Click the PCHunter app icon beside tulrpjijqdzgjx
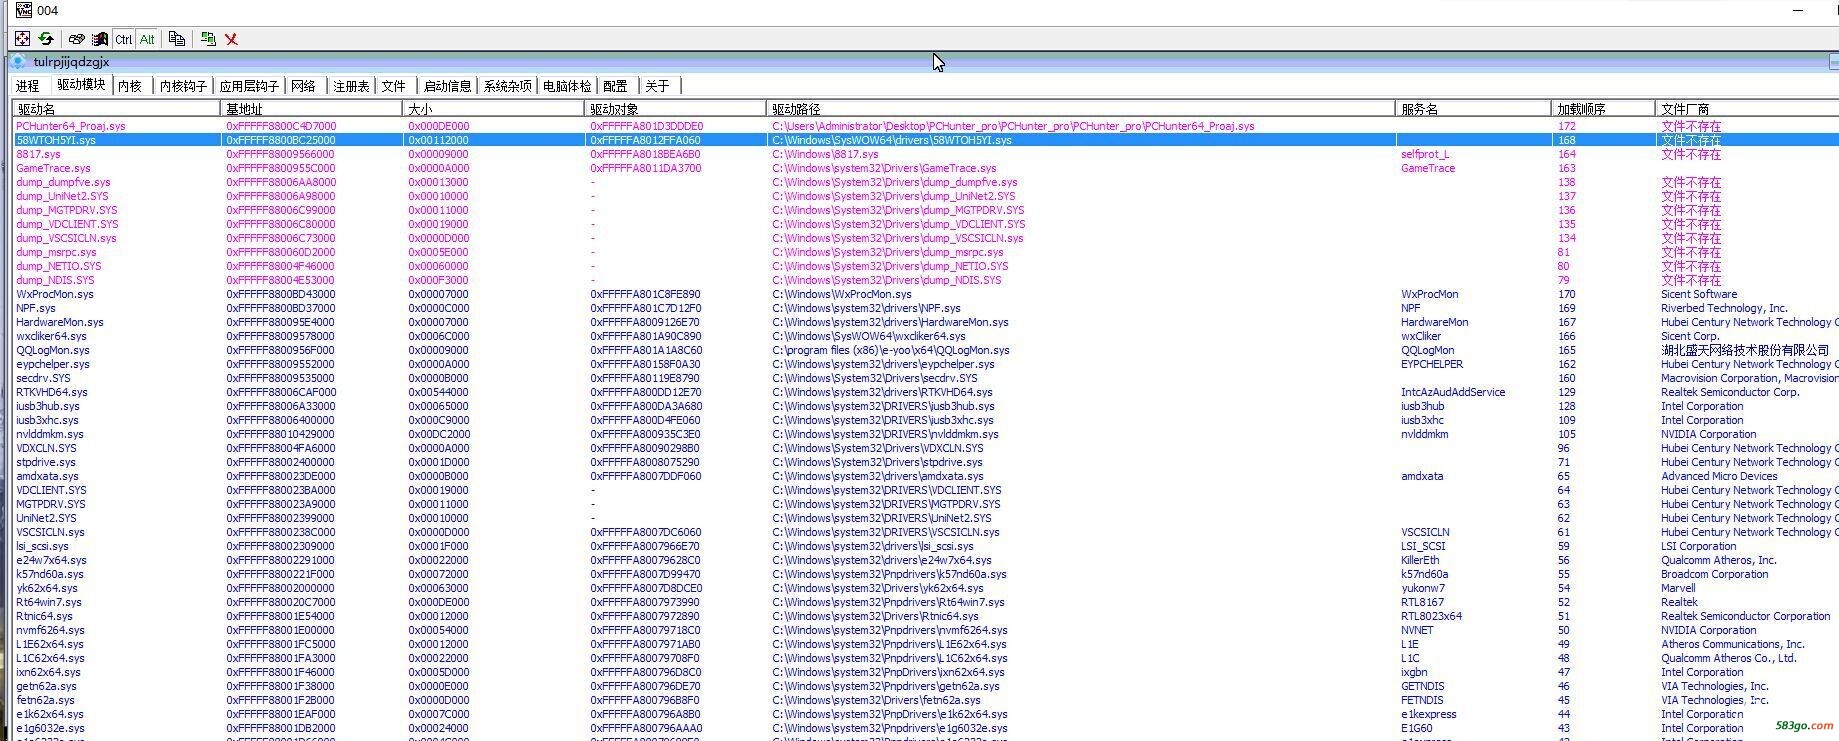1839x741 pixels. (x=18, y=62)
